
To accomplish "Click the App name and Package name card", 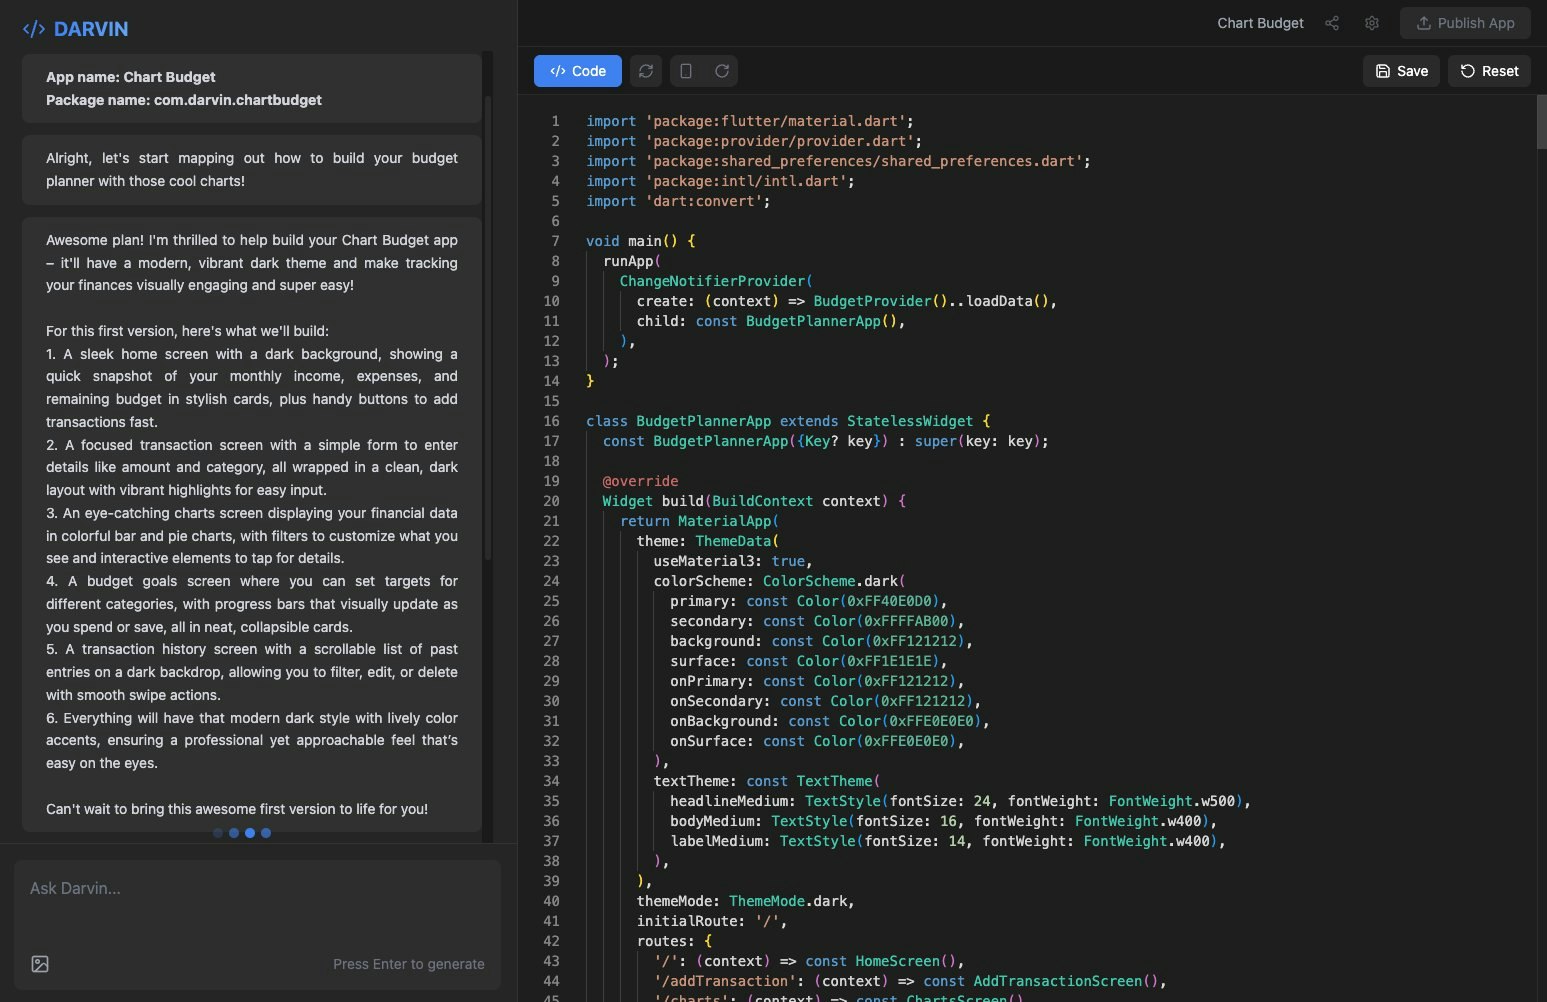I will click(252, 89).
